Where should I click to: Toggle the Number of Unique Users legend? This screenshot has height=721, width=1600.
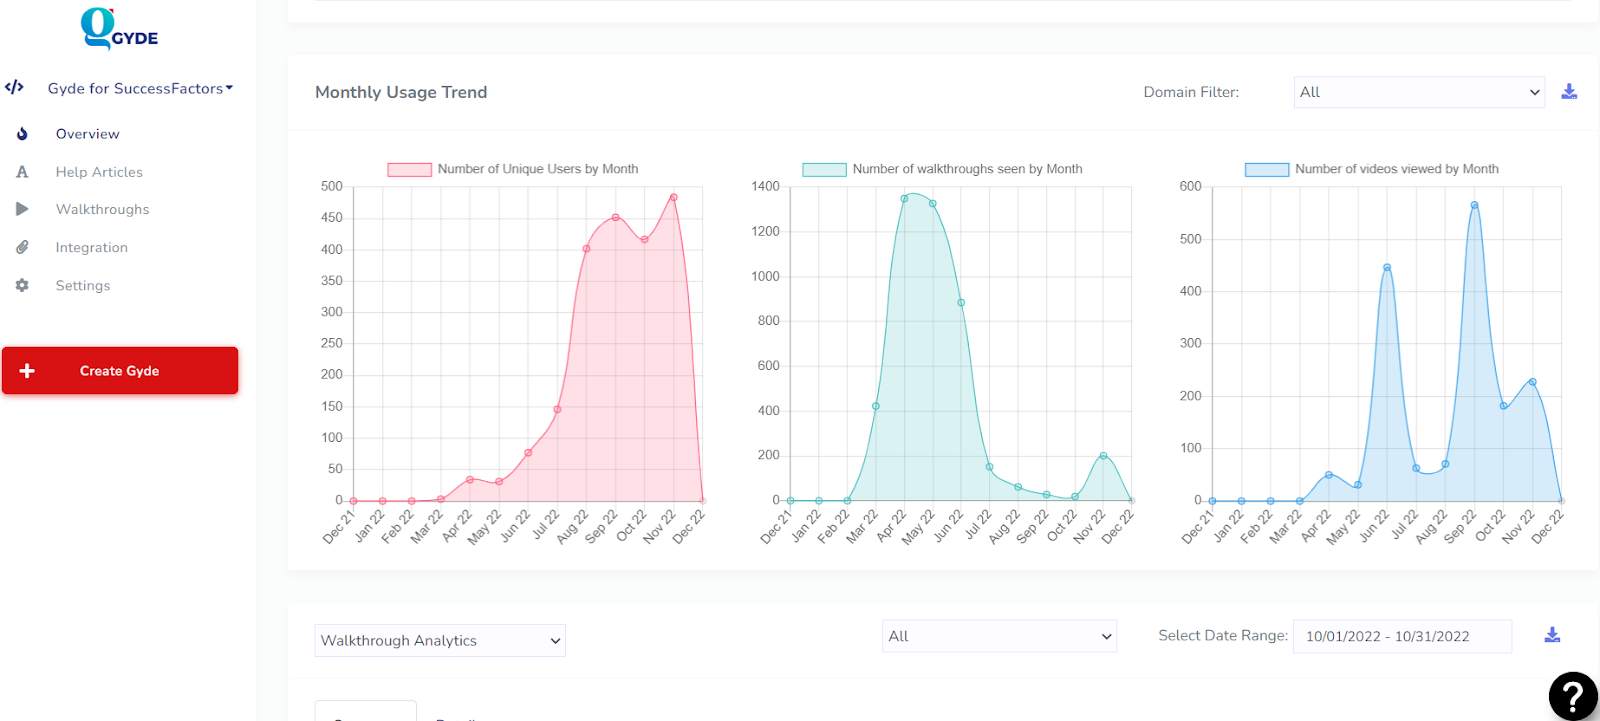(x=513, y=169)
